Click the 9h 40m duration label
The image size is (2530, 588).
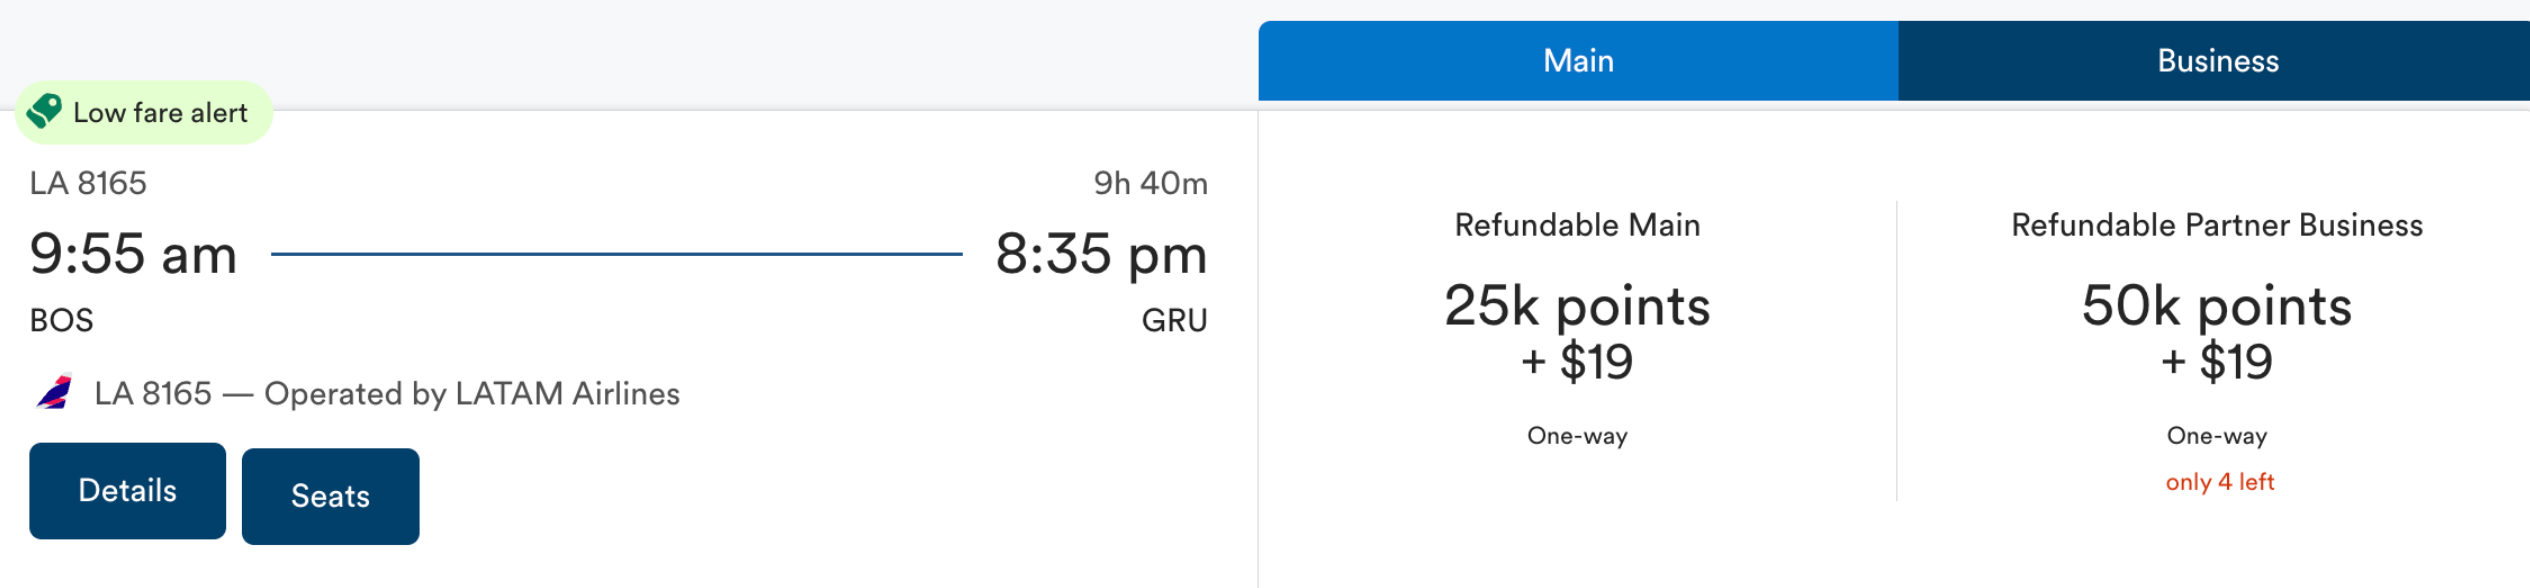[1150, 183]
